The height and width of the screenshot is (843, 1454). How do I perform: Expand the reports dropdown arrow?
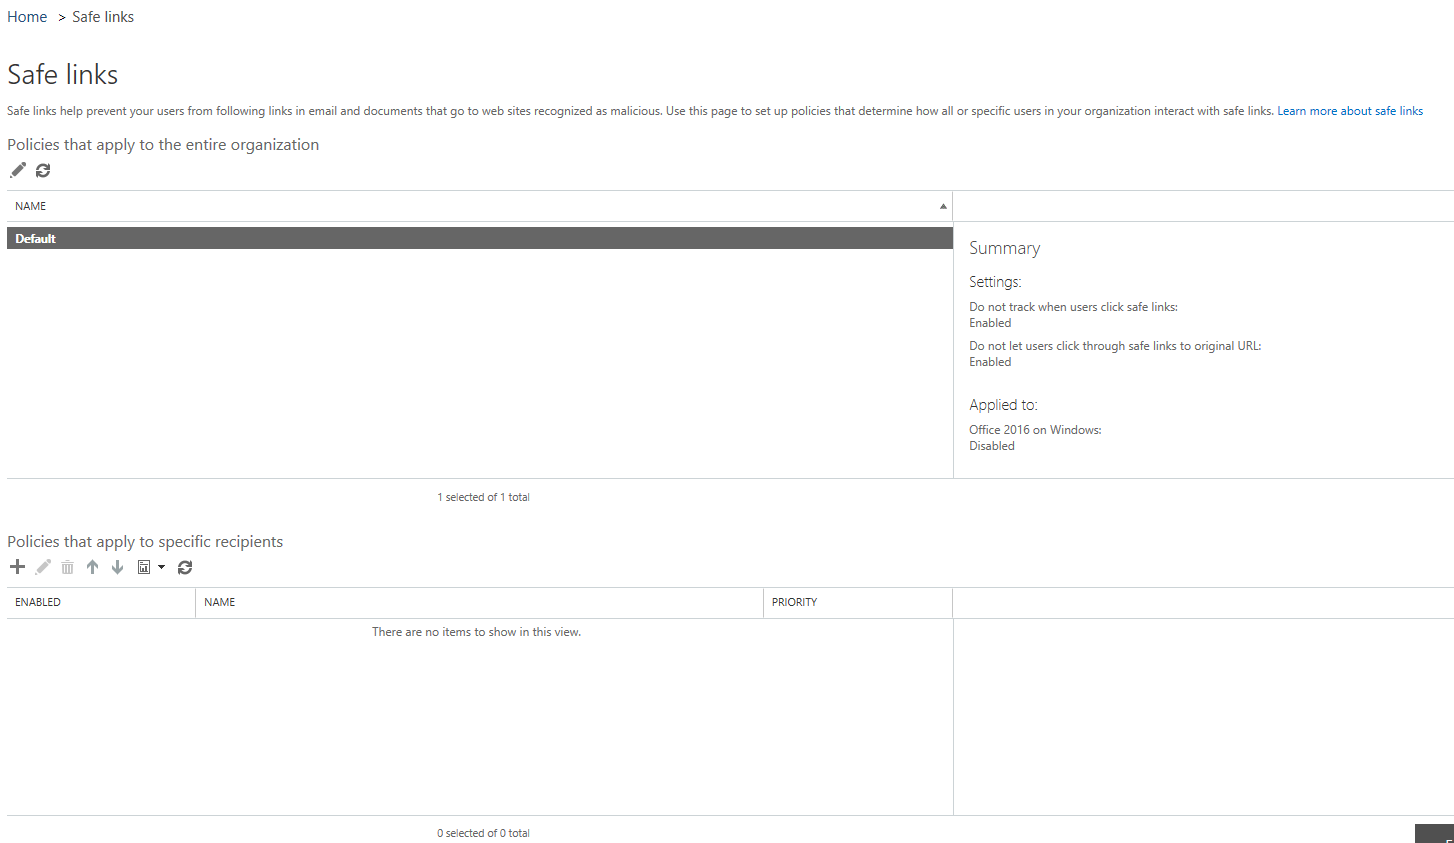point(161,567)
